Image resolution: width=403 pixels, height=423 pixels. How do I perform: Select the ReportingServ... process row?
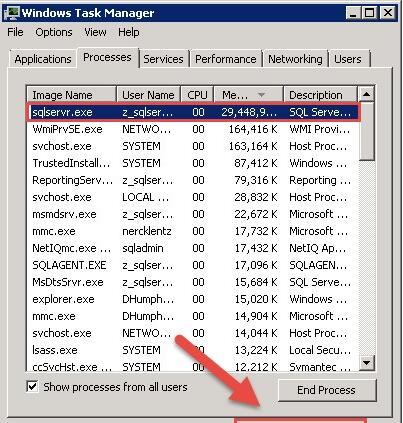(193, 180)
